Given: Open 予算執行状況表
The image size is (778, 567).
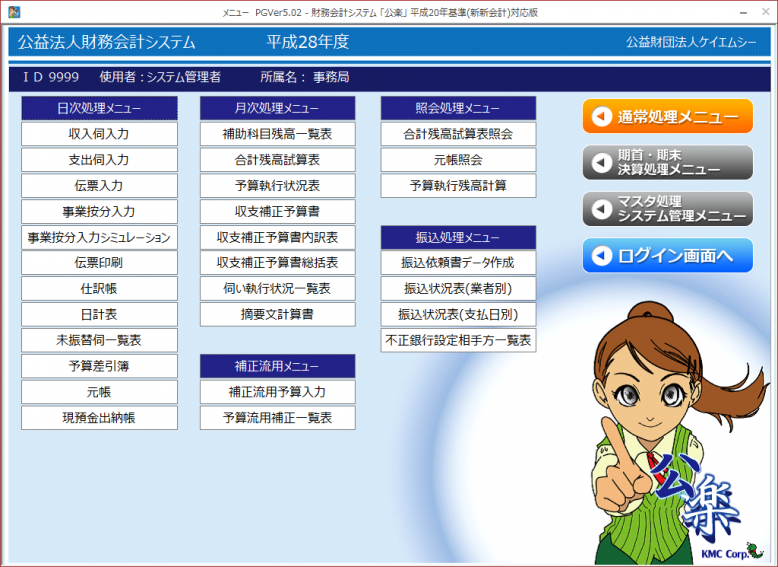Looking at the screenshot, I should point(278,186).
